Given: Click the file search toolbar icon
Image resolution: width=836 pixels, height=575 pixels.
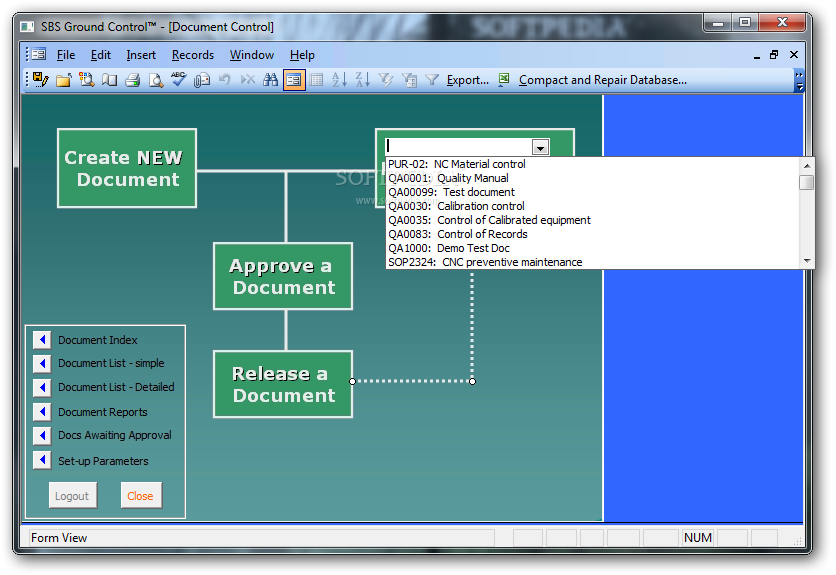Looking at the screenshot, I should click(86, 80).
